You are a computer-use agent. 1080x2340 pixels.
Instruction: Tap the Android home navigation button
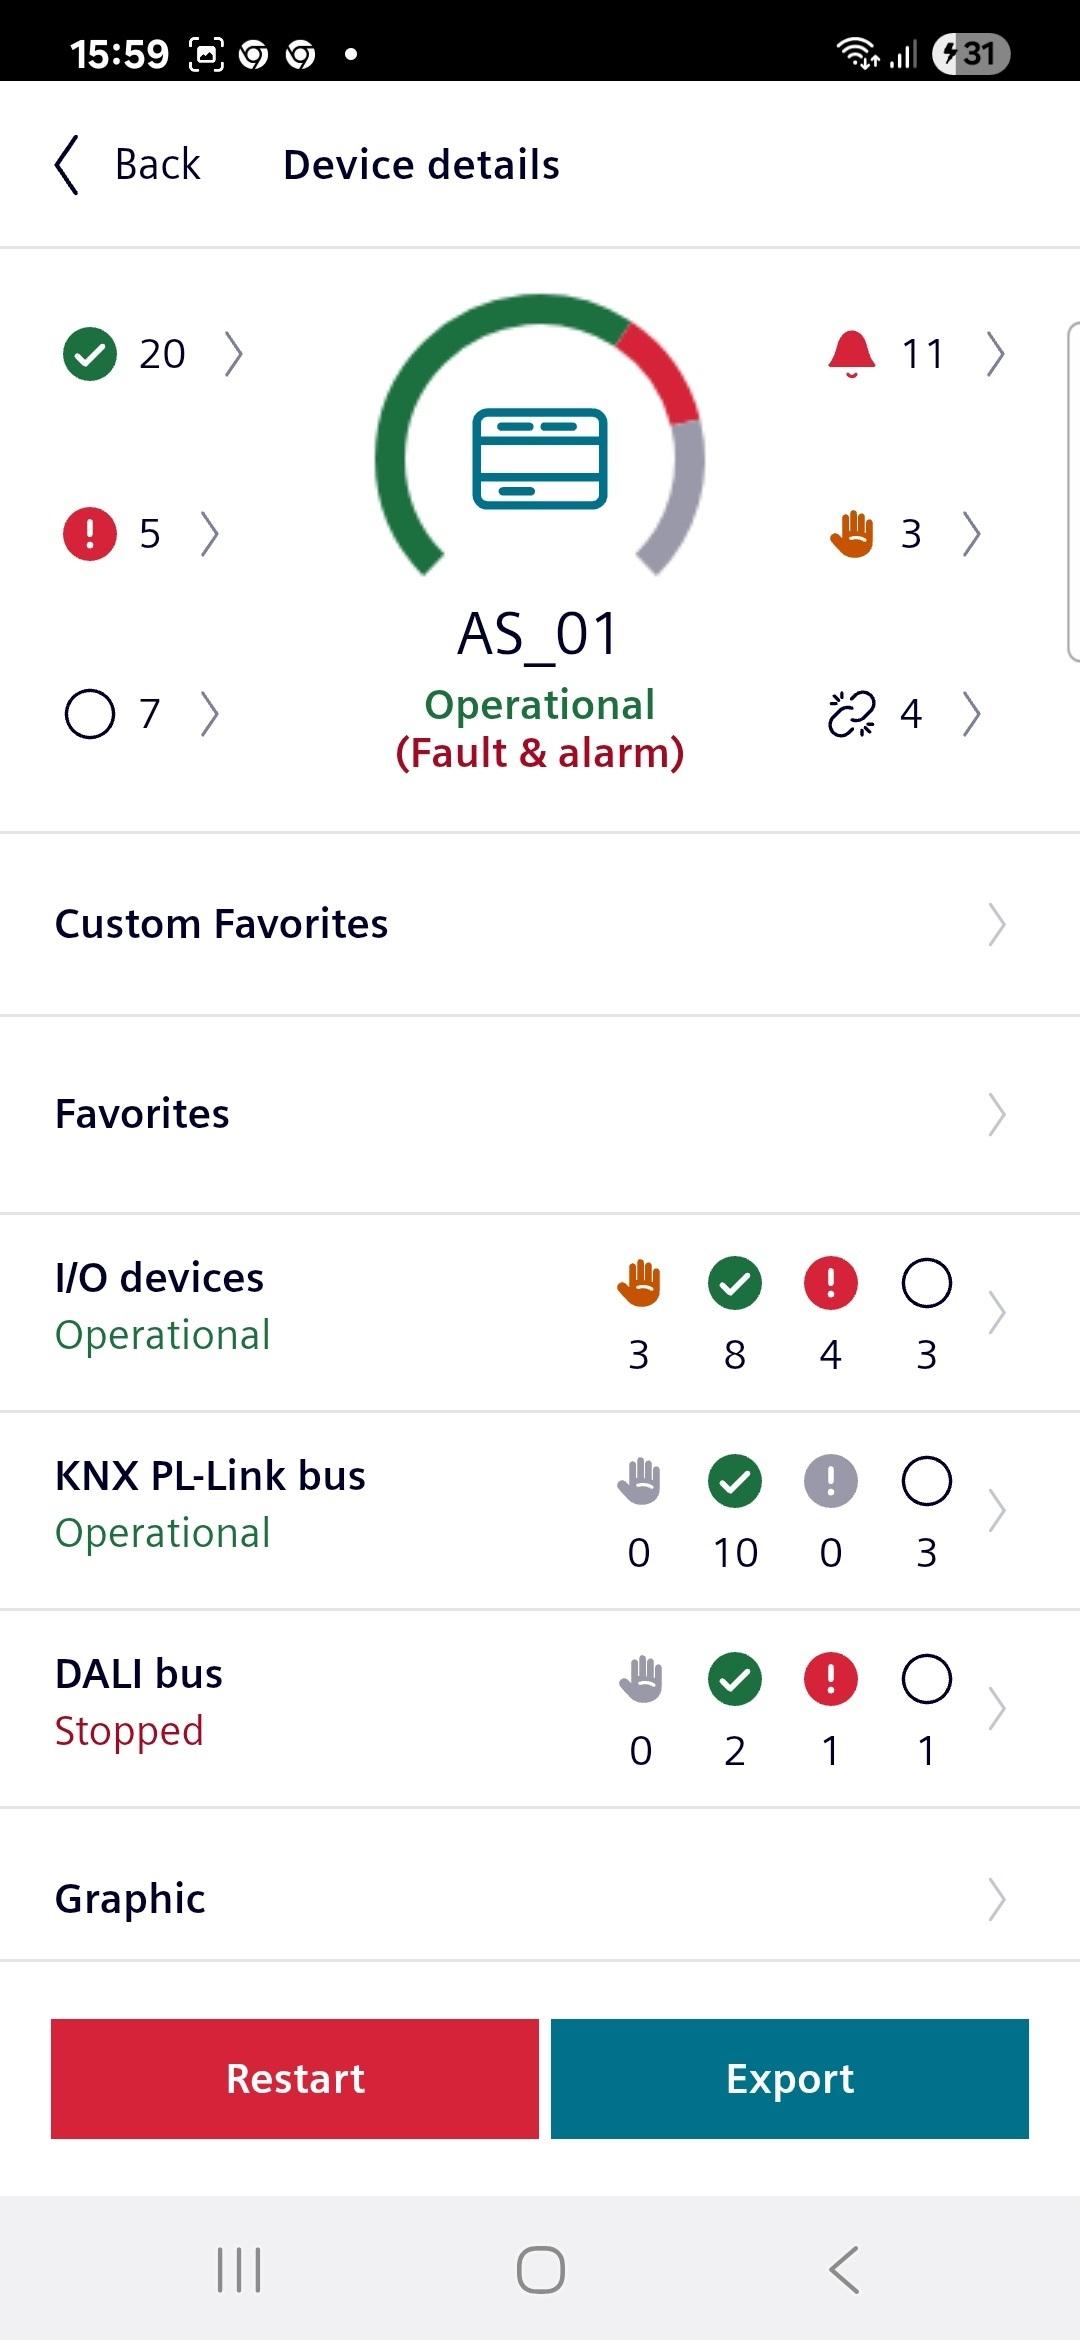541,2270
